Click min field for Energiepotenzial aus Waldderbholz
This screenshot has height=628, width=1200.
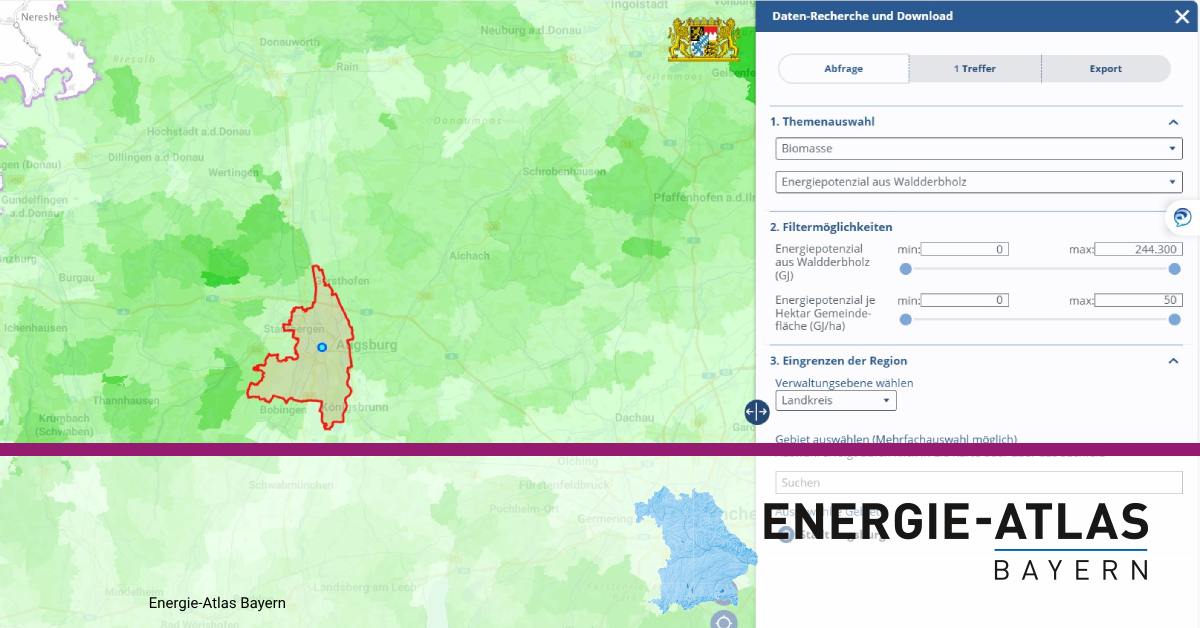[x=965, y=249]
